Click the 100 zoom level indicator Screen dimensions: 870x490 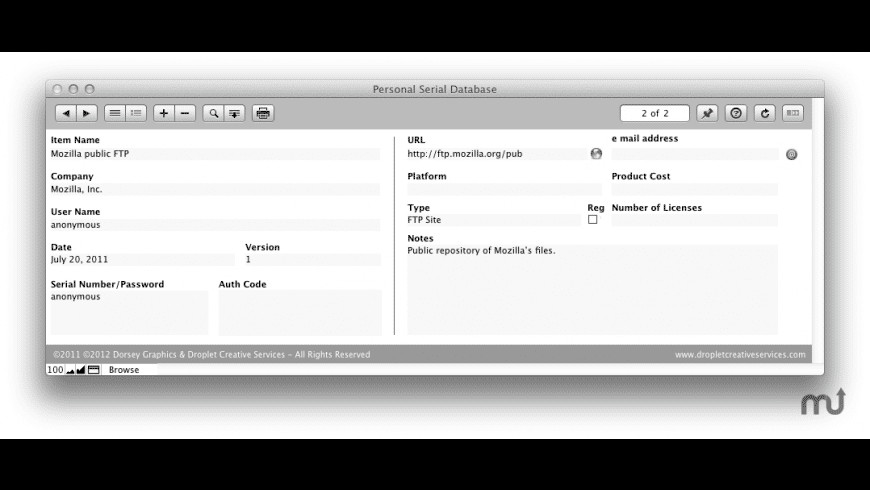(x=55, y=370)
